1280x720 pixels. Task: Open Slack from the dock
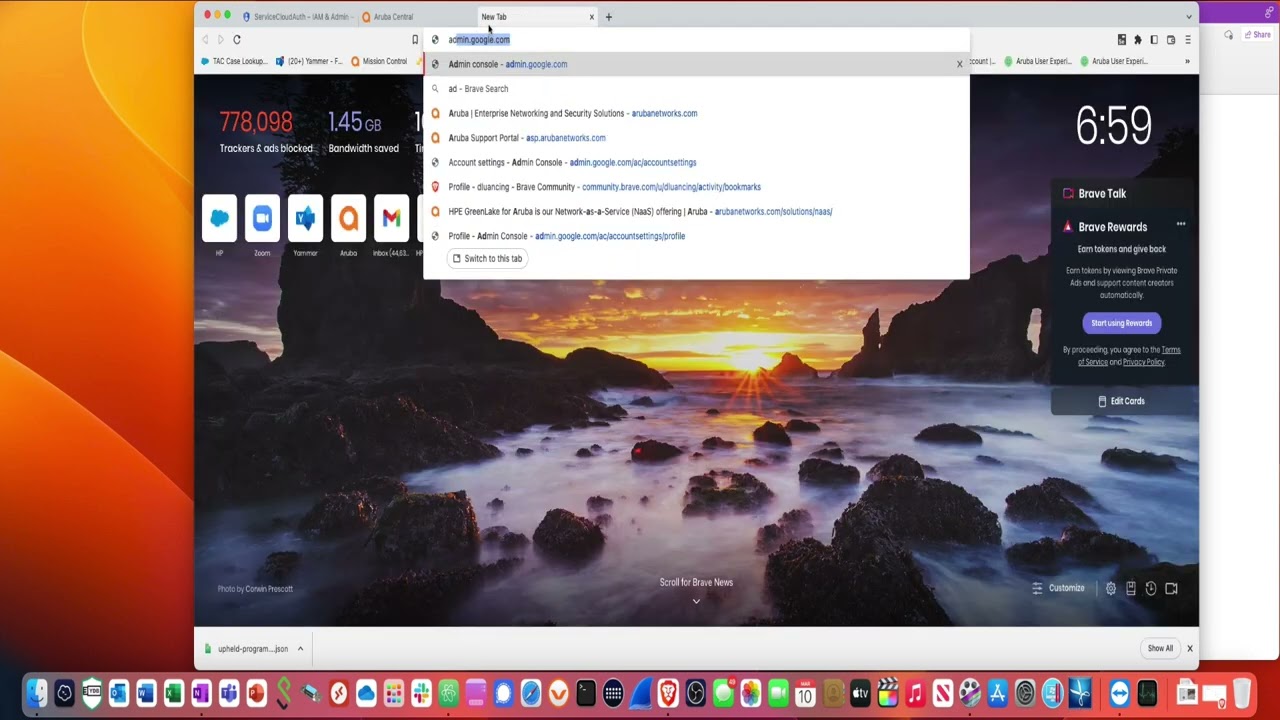(x=421, y=692)
